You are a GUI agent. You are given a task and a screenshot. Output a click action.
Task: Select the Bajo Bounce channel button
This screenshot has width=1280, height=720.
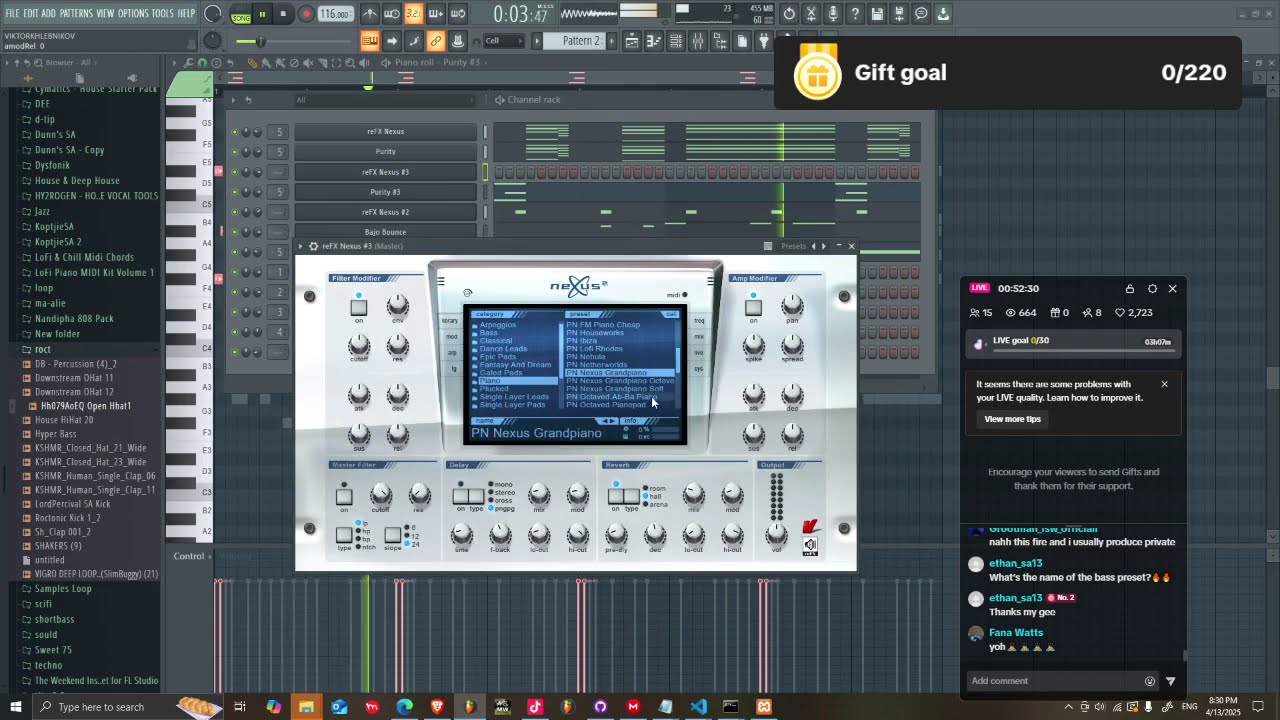coord(385,232)
